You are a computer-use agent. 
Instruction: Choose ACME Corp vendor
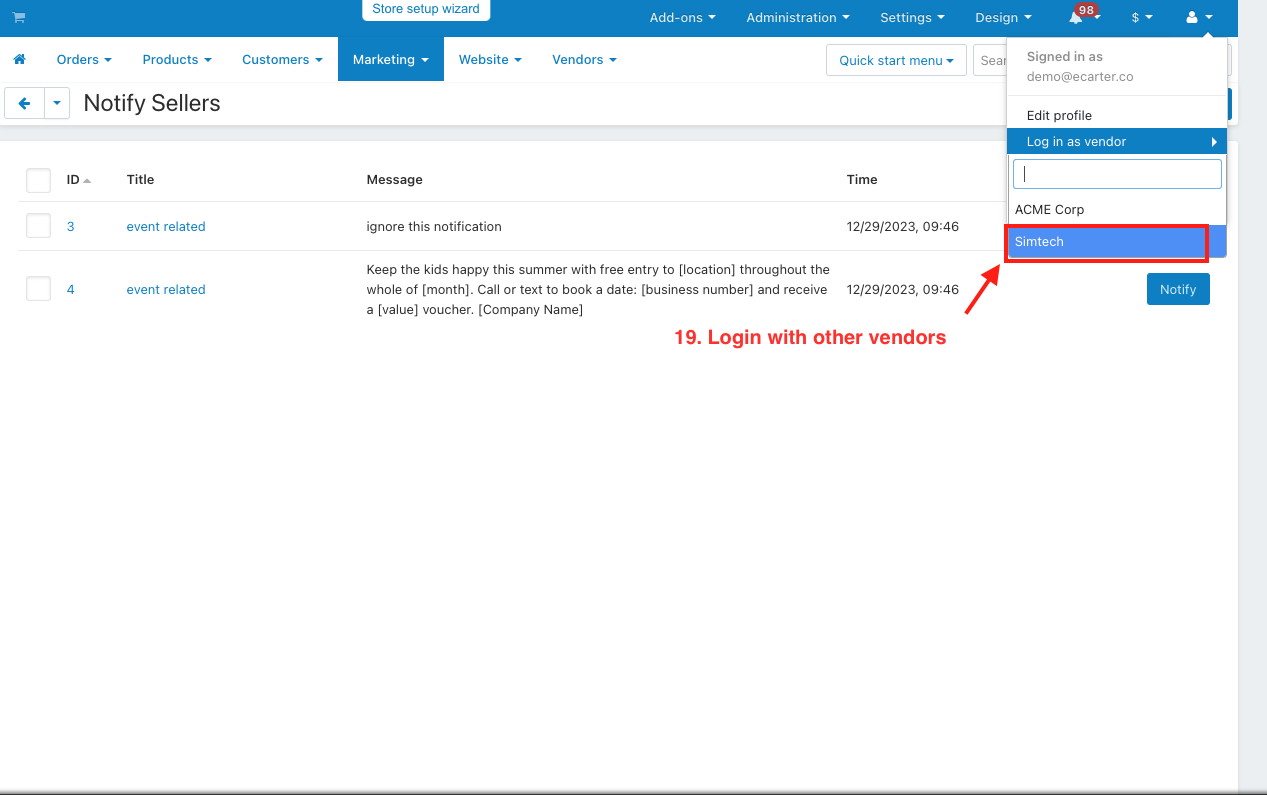click(x=1116, y=210)
